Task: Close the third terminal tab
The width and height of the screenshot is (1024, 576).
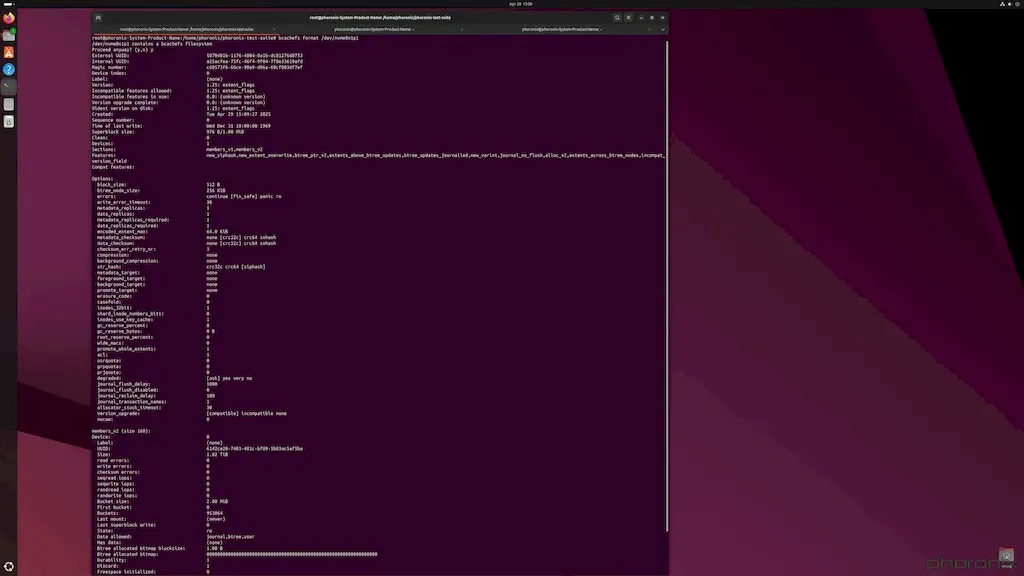Action: click(x=649, y=29)
